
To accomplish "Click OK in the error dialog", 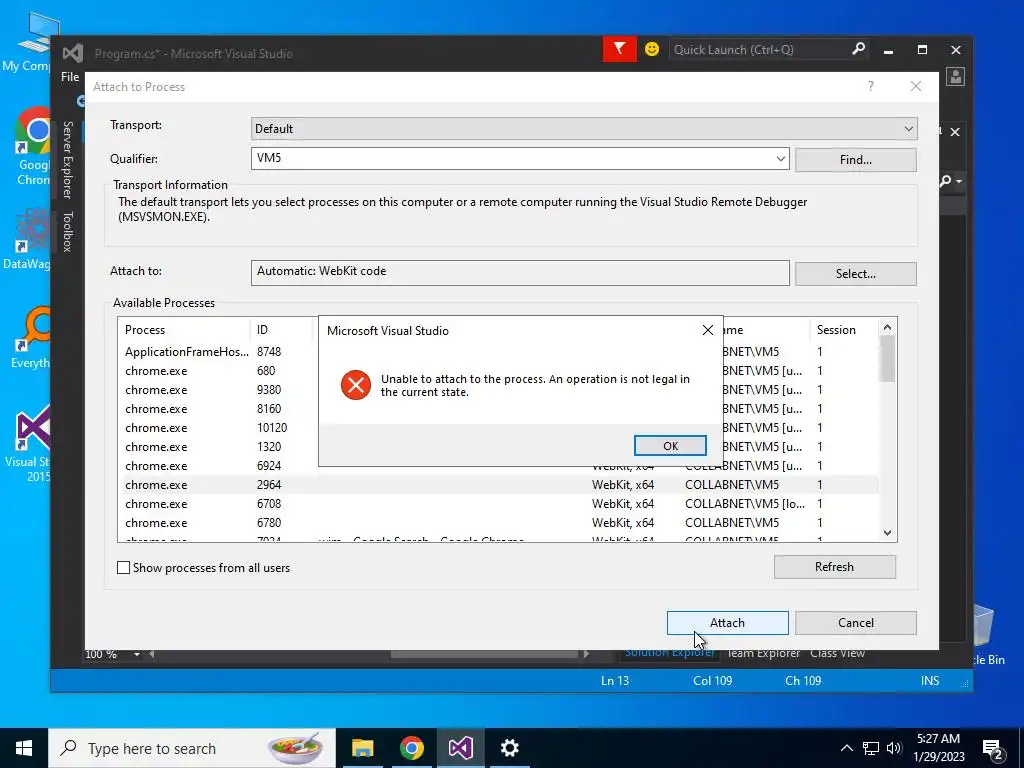I will point(670,445).
